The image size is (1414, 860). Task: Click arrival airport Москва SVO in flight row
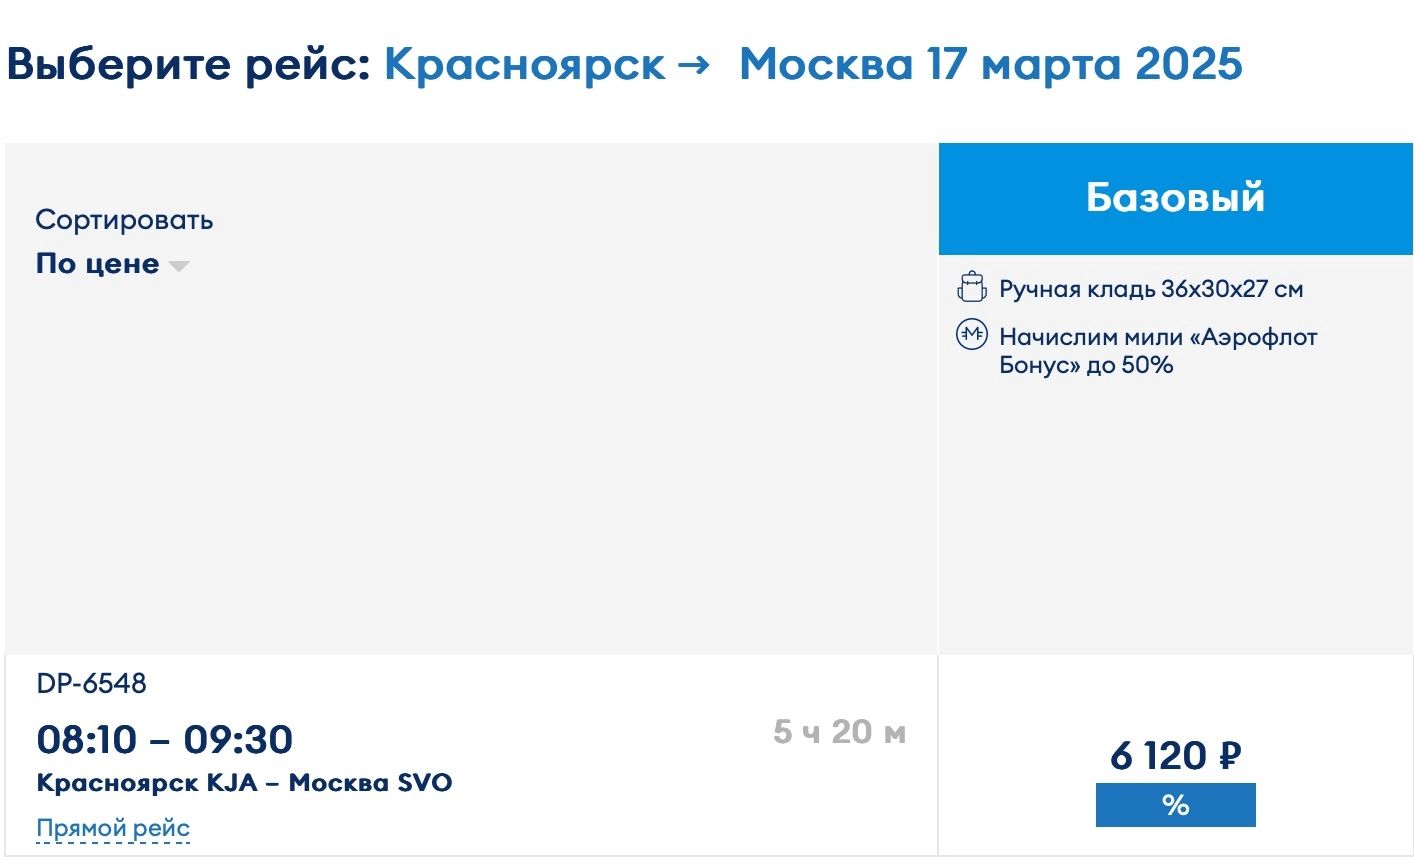[370, 783]
